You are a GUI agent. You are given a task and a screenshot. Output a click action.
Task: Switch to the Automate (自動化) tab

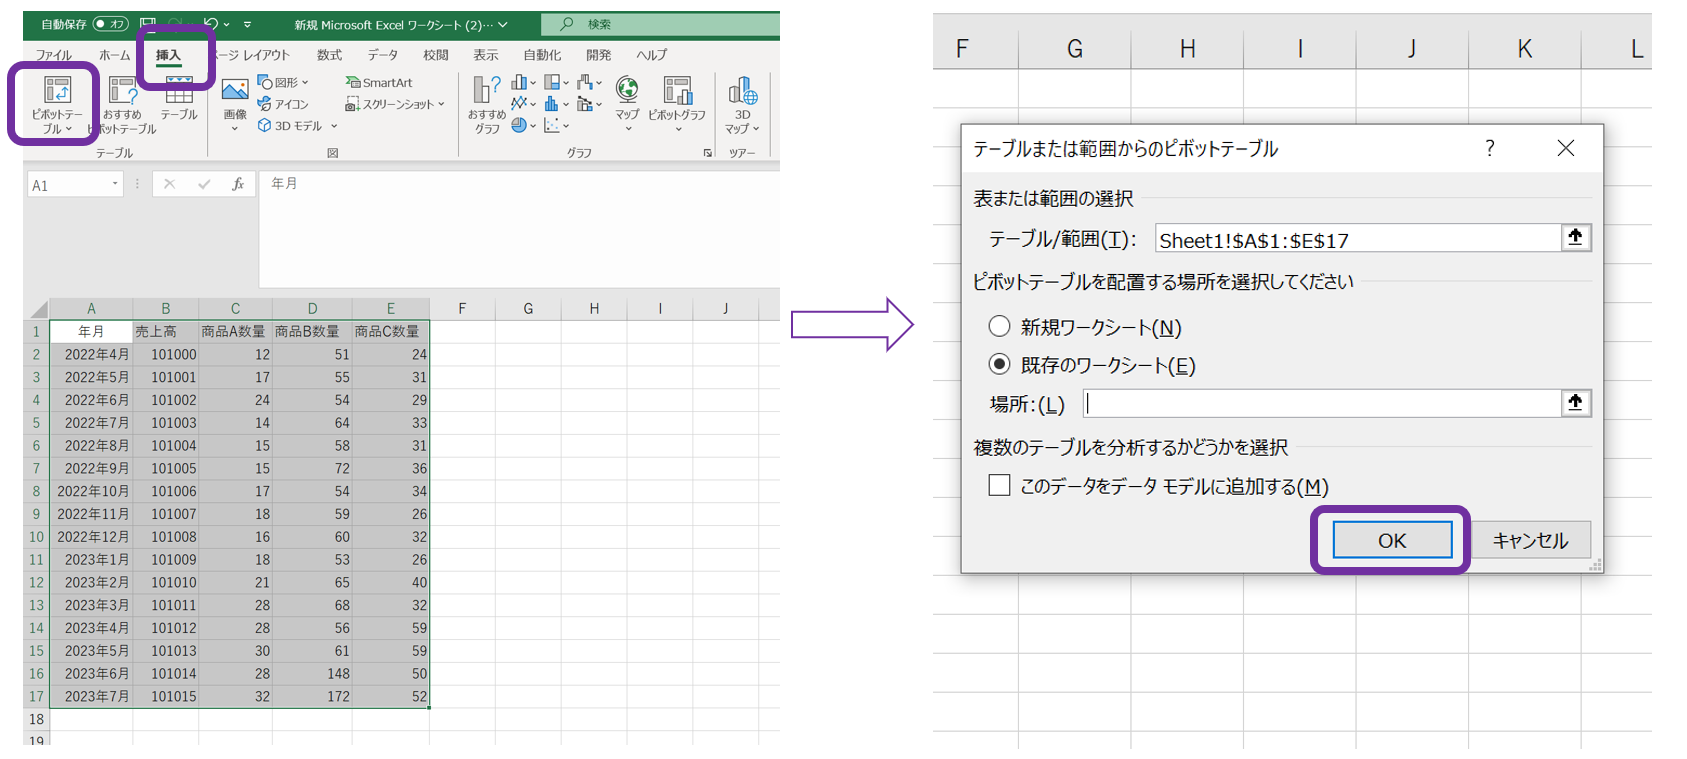(x=542, y=55)
